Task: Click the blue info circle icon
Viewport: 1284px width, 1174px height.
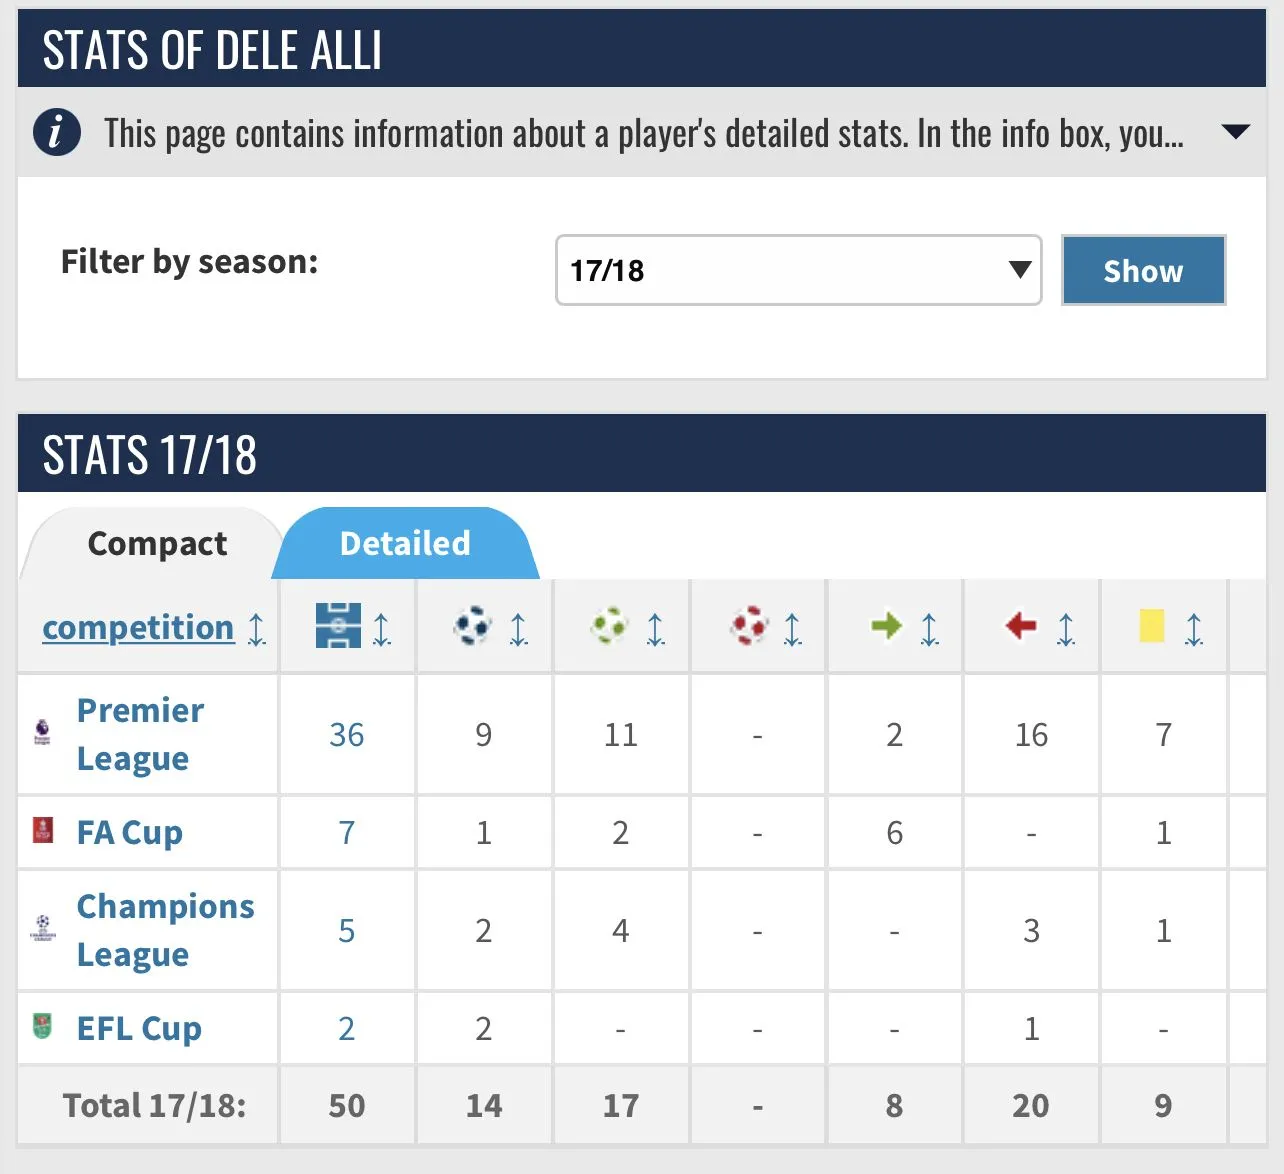Action: [57, 132]
